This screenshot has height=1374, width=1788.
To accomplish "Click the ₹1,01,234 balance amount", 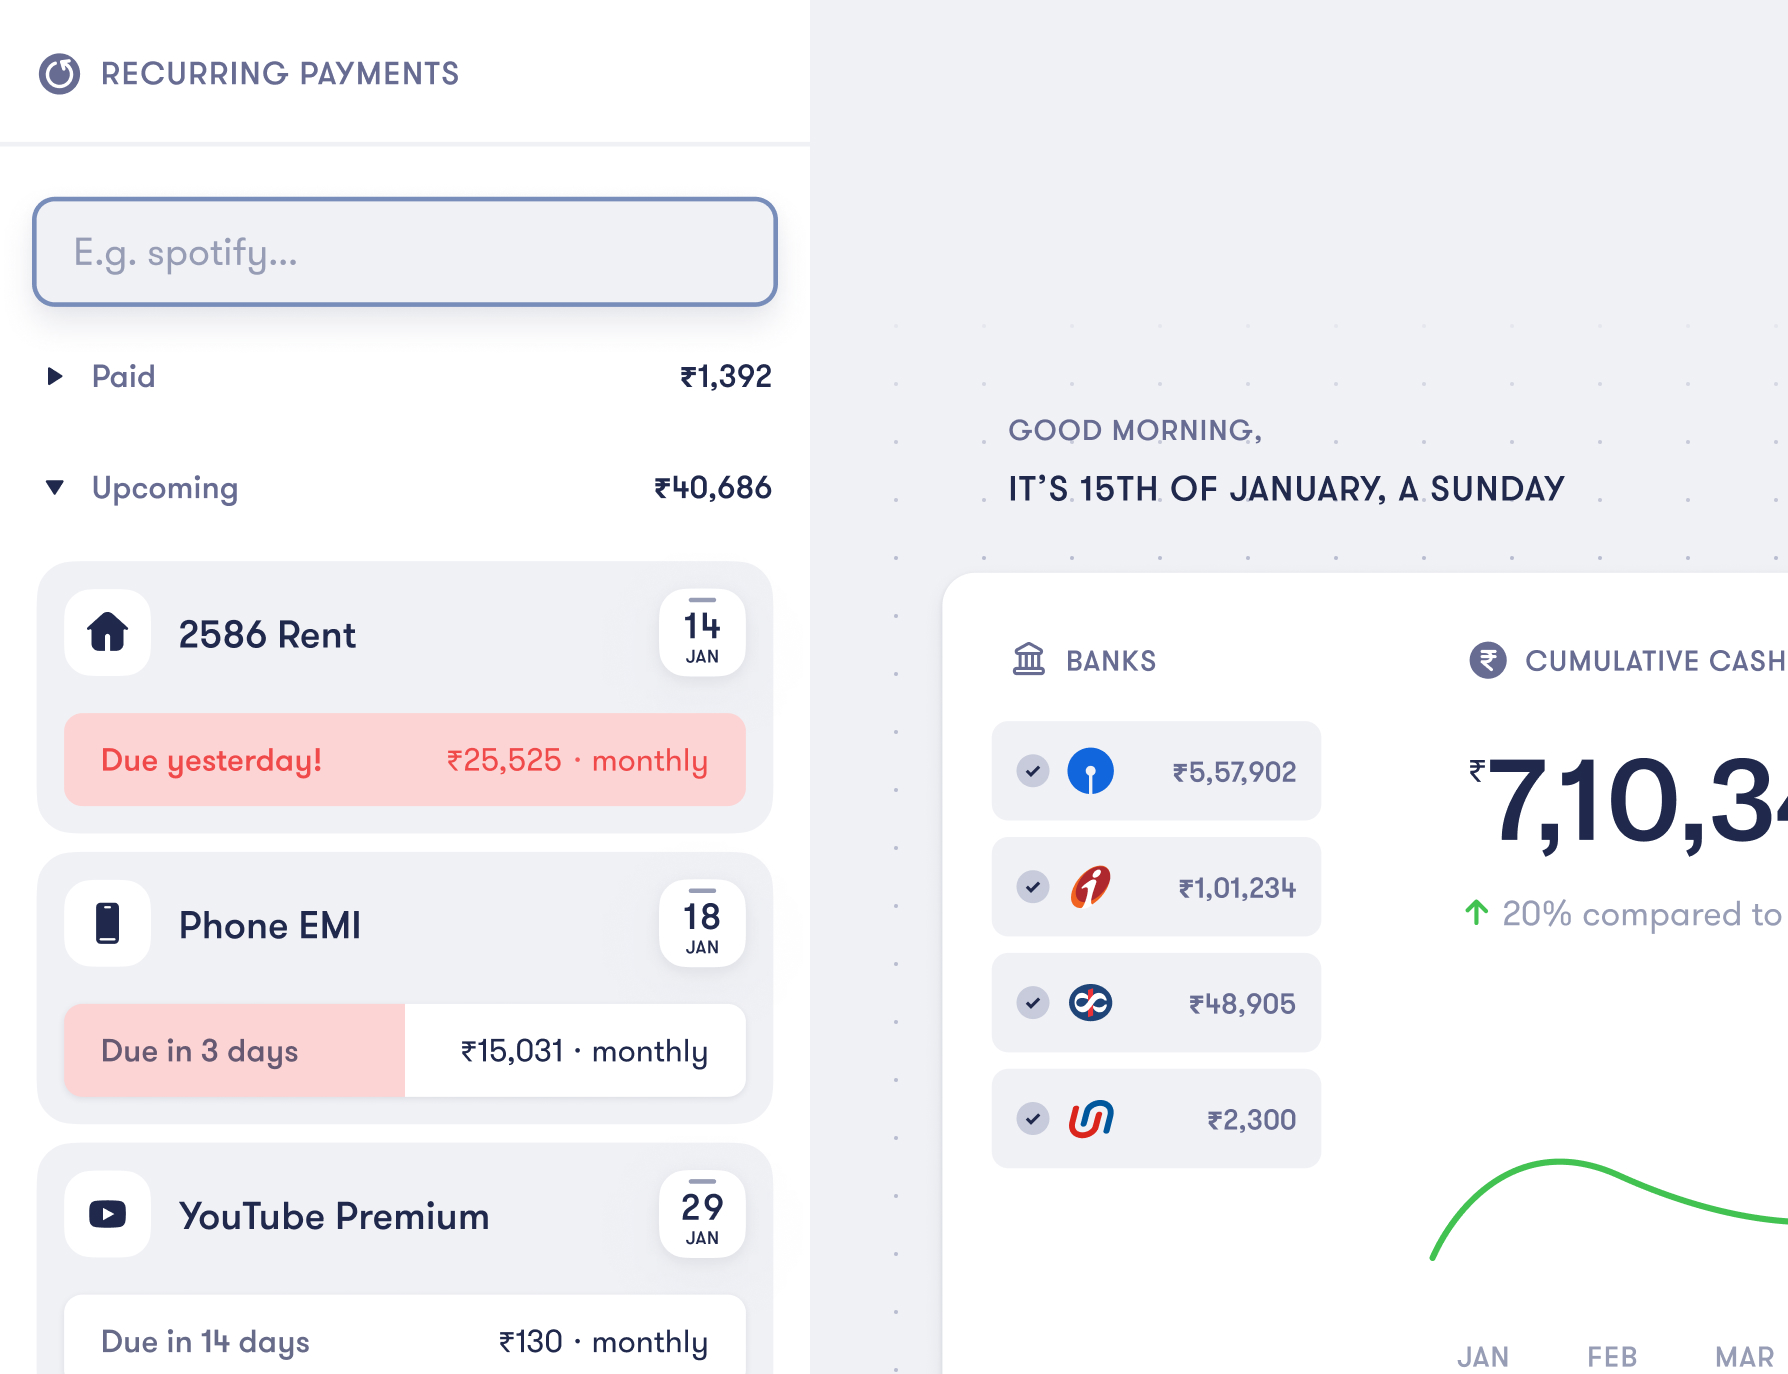I will [x=1237, y=888].
